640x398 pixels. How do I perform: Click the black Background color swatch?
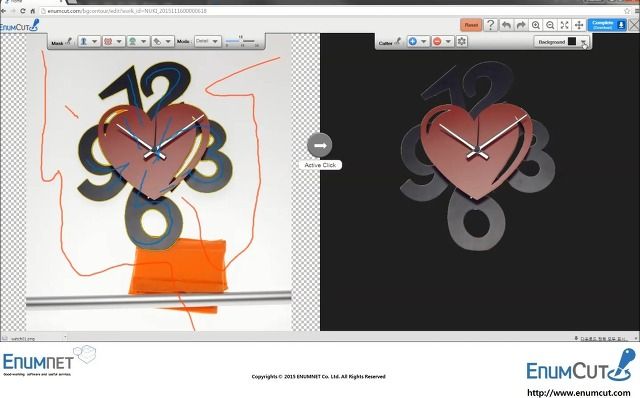[x=572, y=41]
